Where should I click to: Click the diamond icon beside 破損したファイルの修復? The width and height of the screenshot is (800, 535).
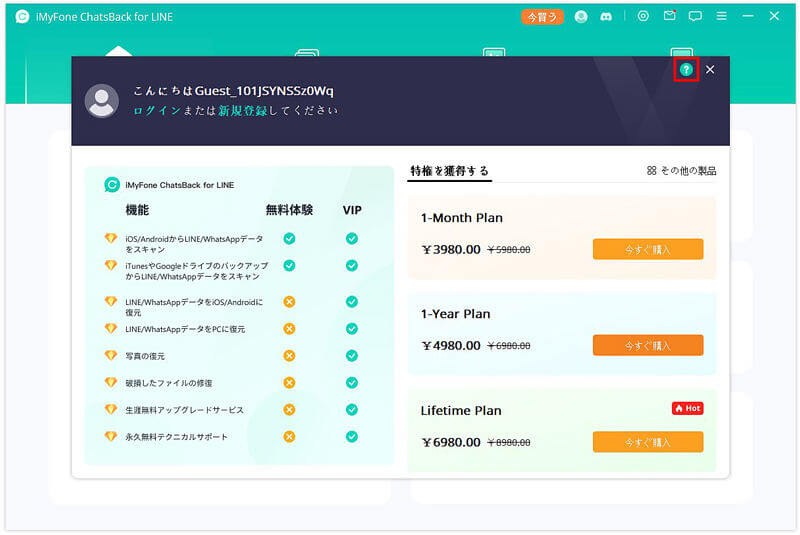point(111,382)
